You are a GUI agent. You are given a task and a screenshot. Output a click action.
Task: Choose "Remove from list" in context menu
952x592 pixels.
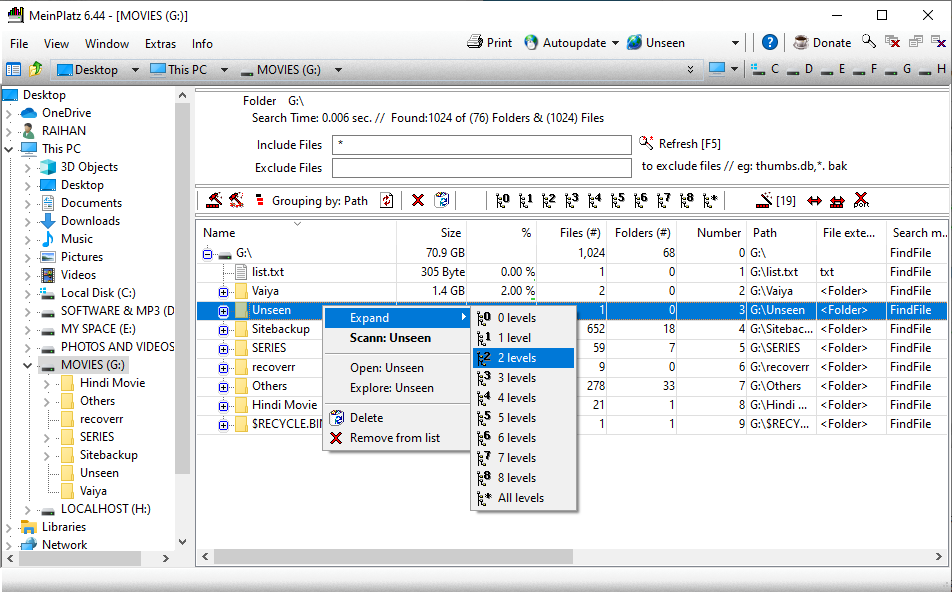394,438
